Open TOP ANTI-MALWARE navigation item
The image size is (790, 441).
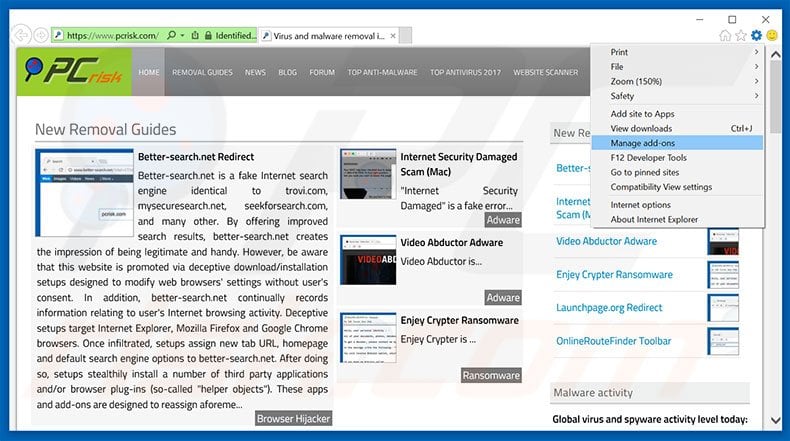point(382,72)
